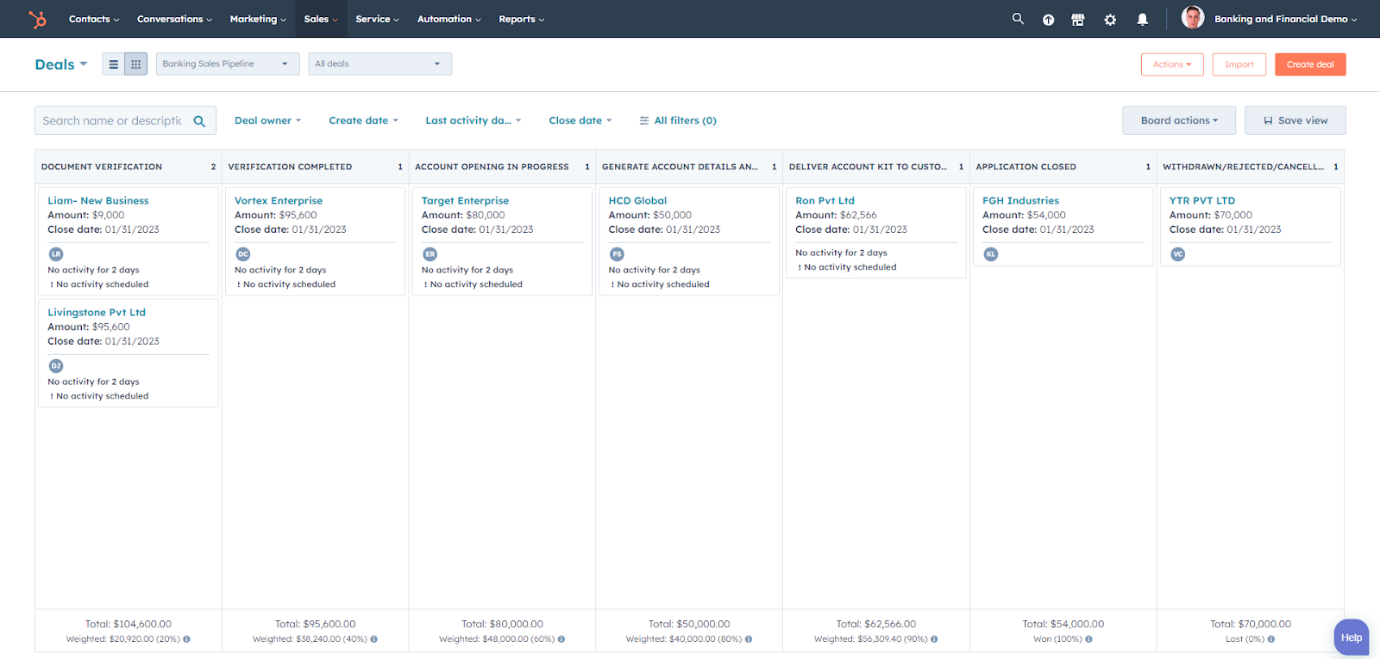The image size is (1380, 659).
Task: Open the global search magnifier icon
Action: point(1017,18)
